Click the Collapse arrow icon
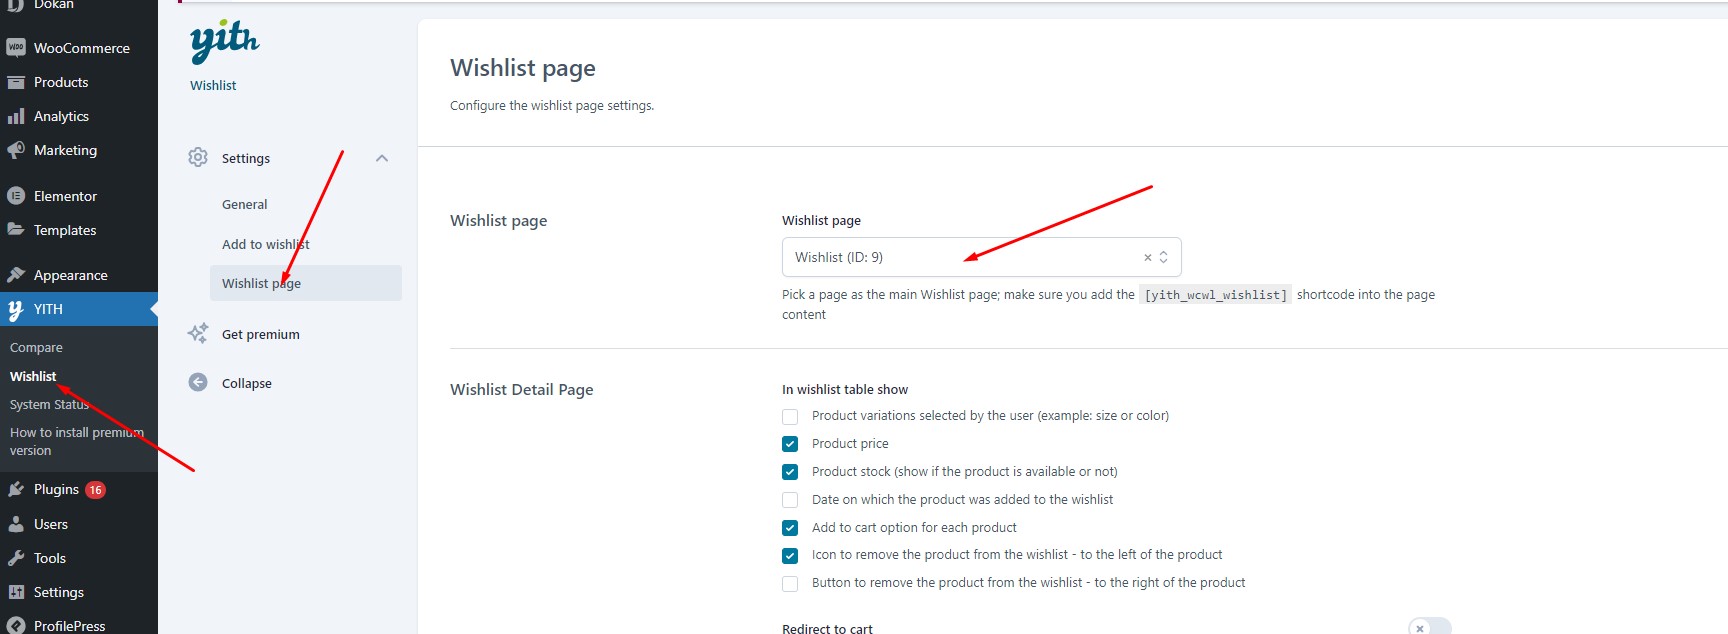 (198, 382)
